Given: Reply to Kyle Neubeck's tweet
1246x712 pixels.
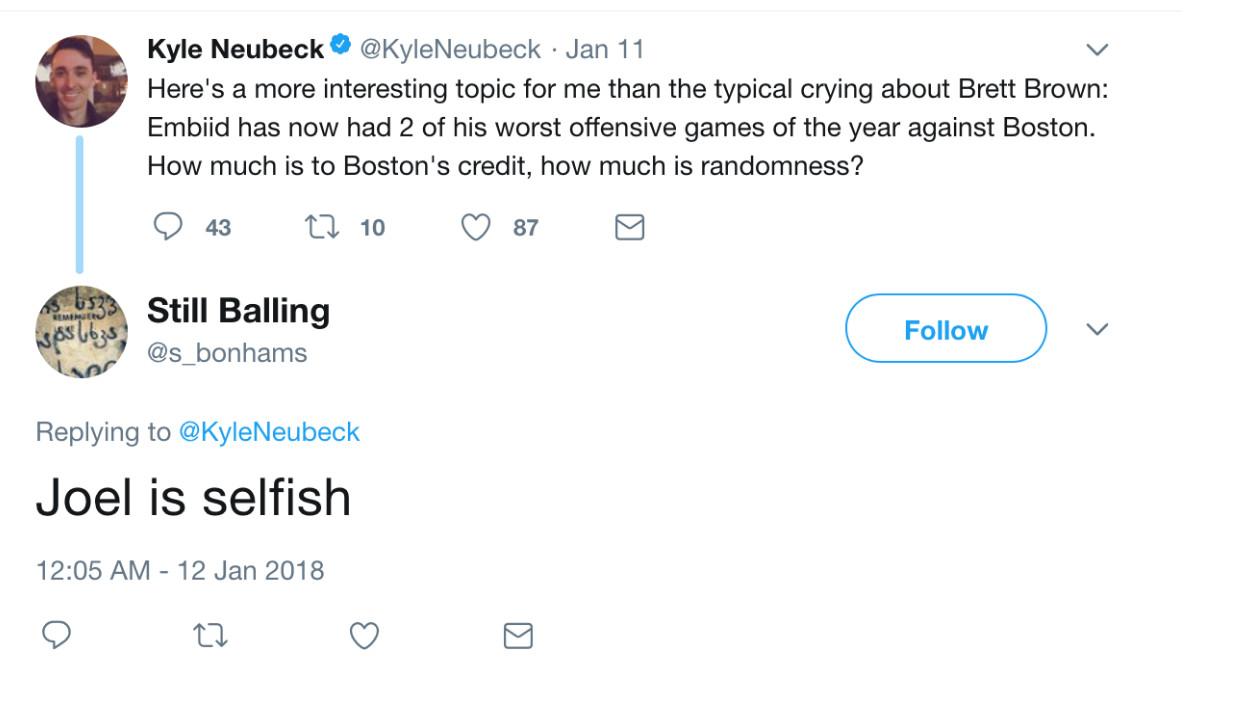Looking at the screenshot, I should (166, 228).
